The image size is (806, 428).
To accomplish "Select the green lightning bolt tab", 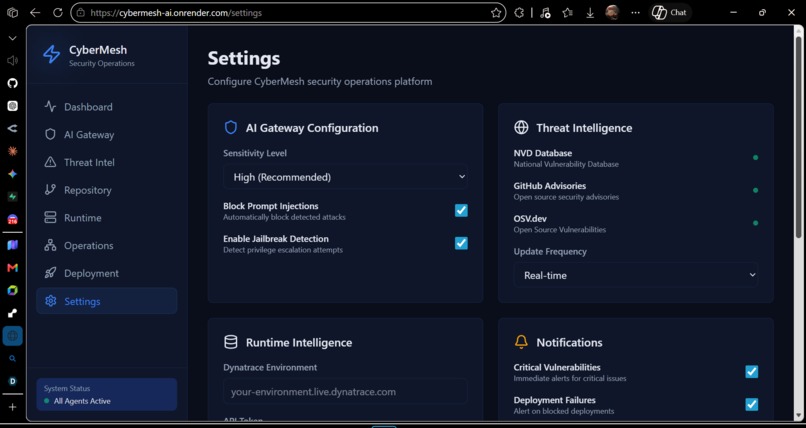I will click(x=12, y=197).
